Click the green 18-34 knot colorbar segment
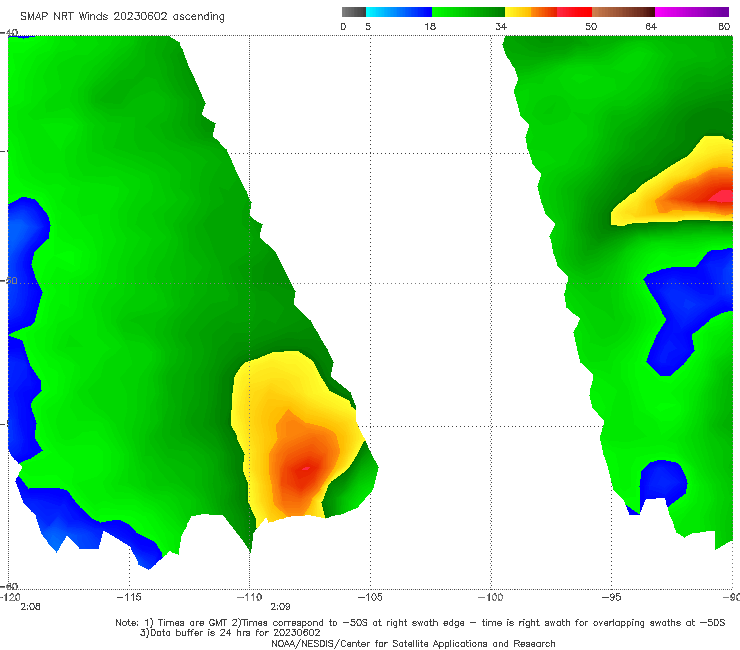 468,12
